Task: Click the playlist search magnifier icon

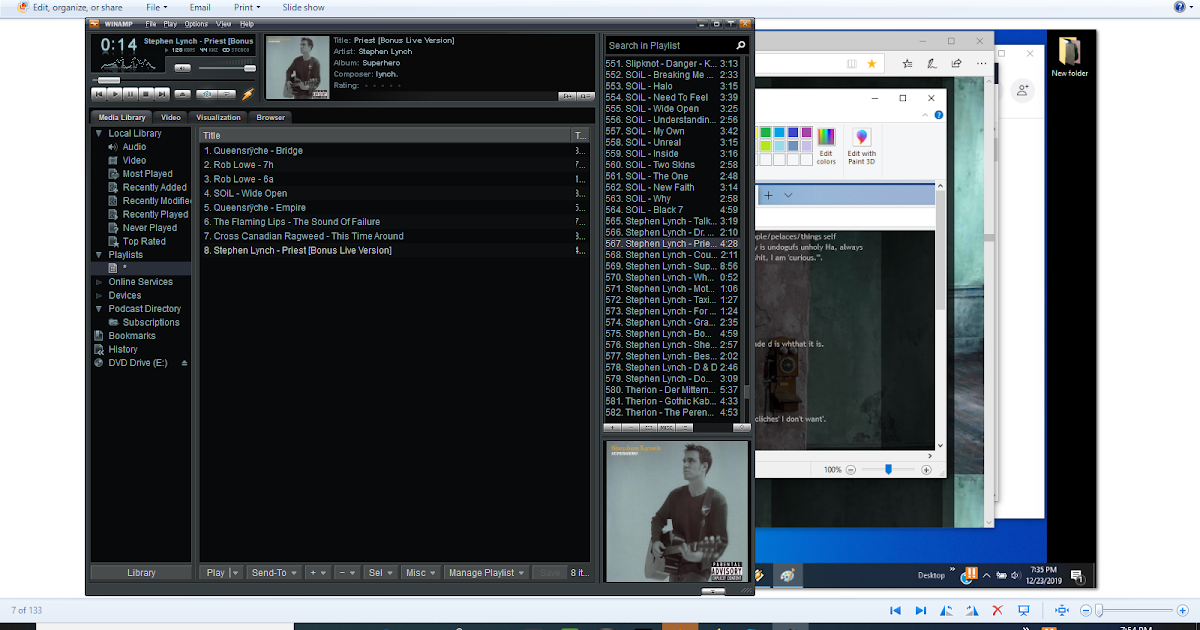Action: click(741, 45)
